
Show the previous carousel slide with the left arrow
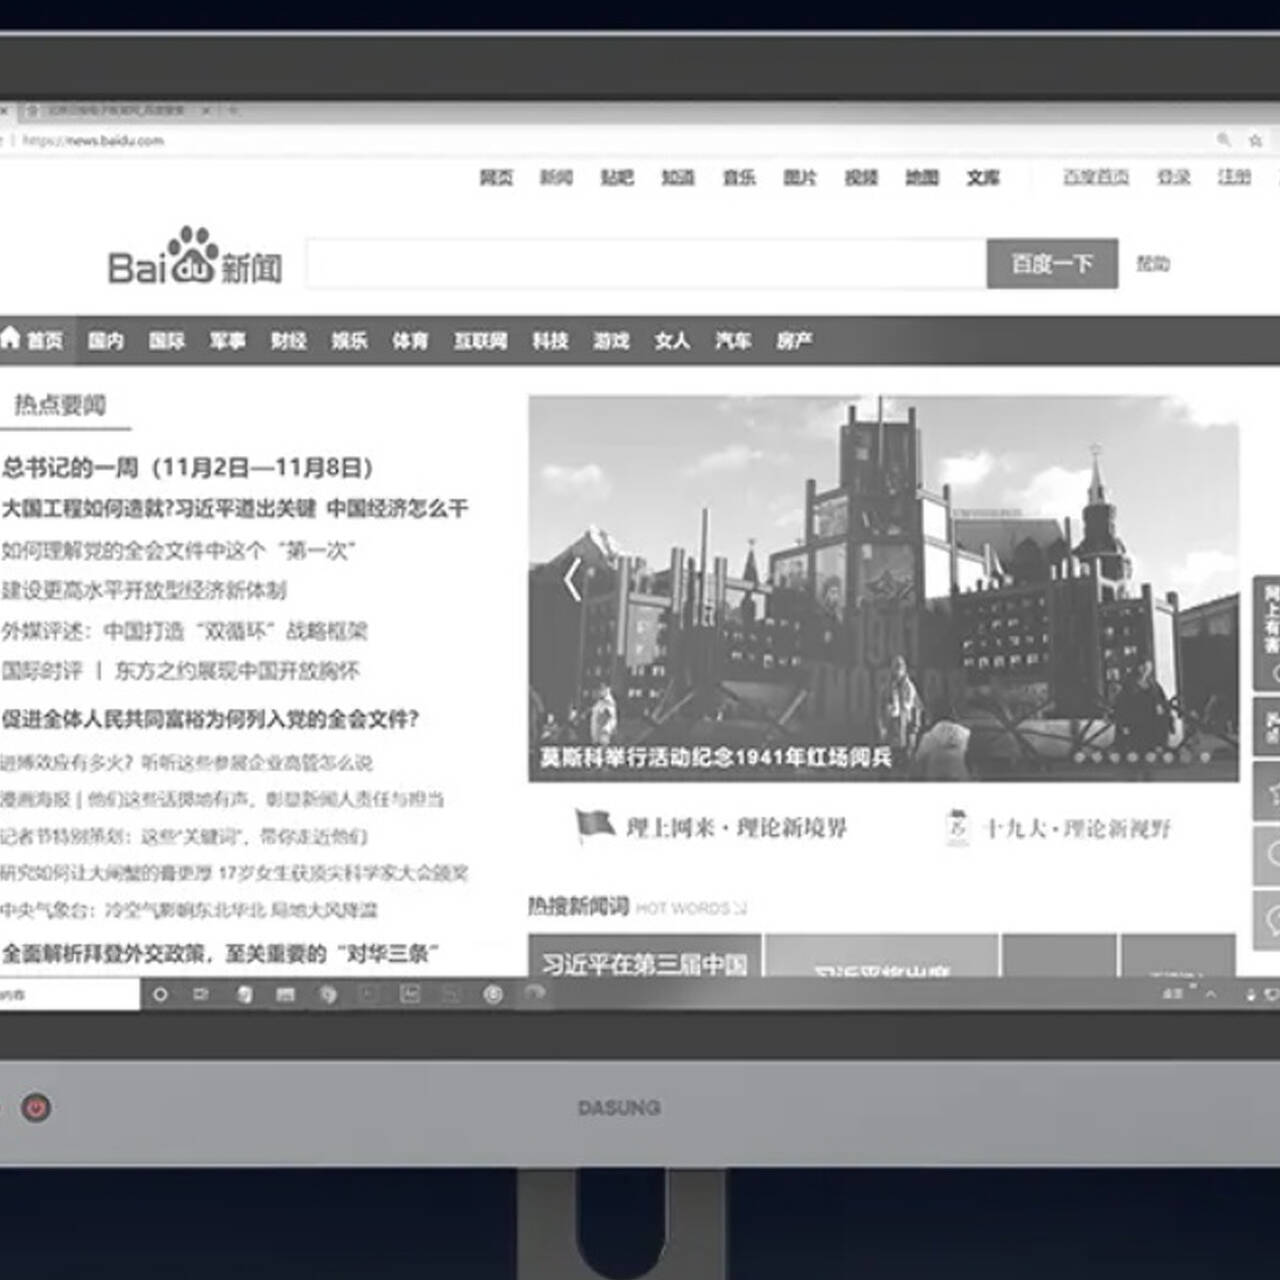pyautogui.click(x=572, y=580)
